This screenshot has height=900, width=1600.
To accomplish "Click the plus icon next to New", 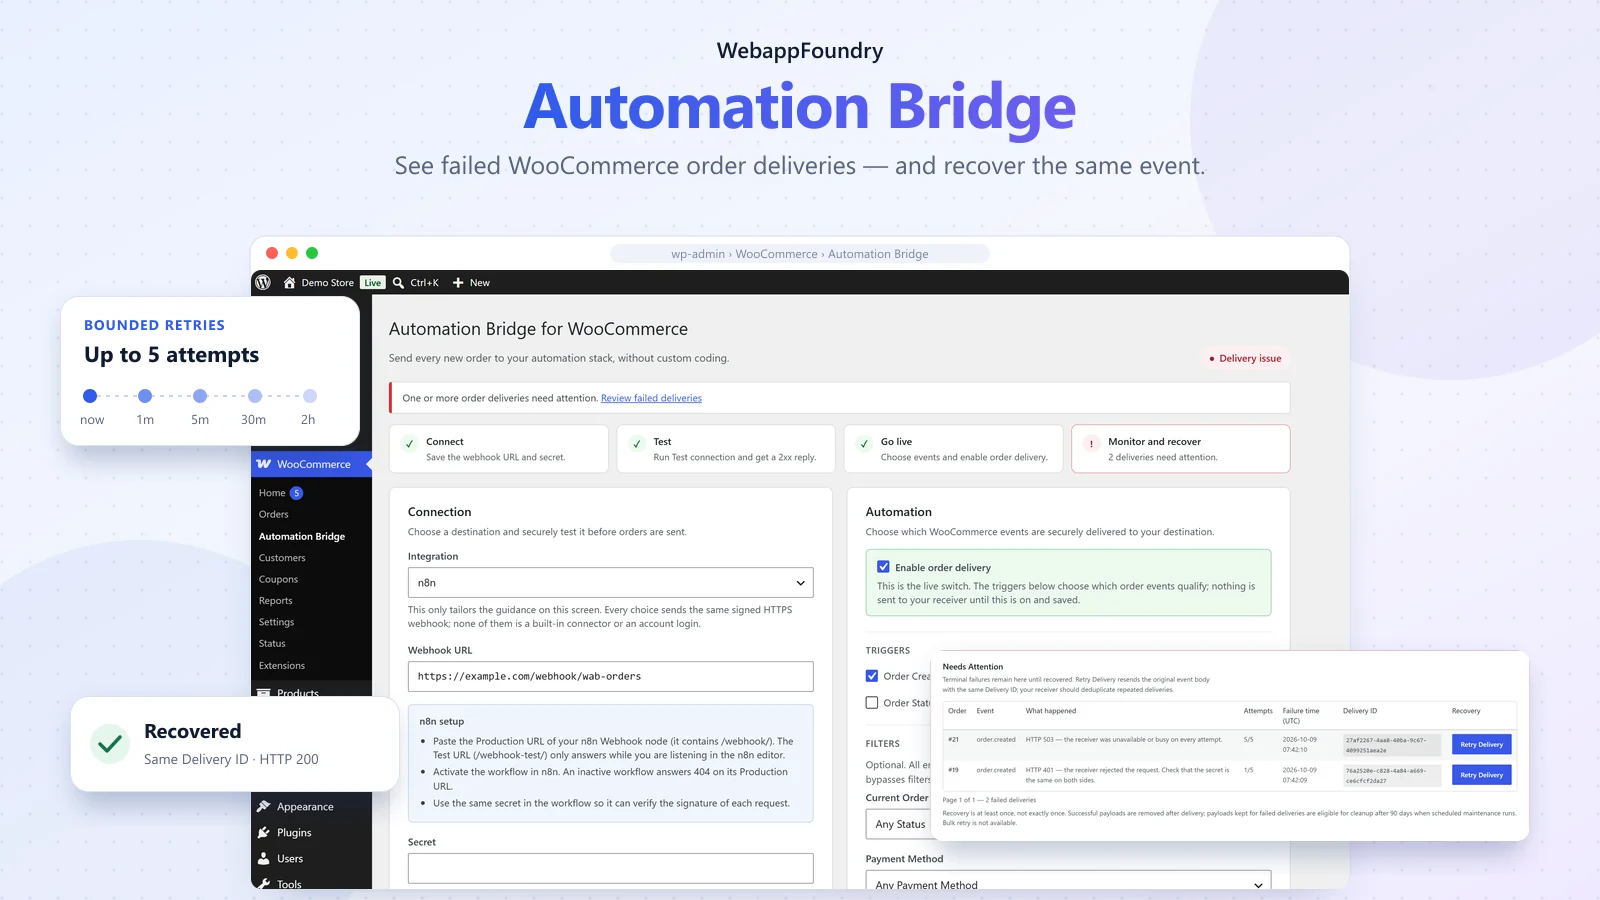I will [x=458, y=283].
